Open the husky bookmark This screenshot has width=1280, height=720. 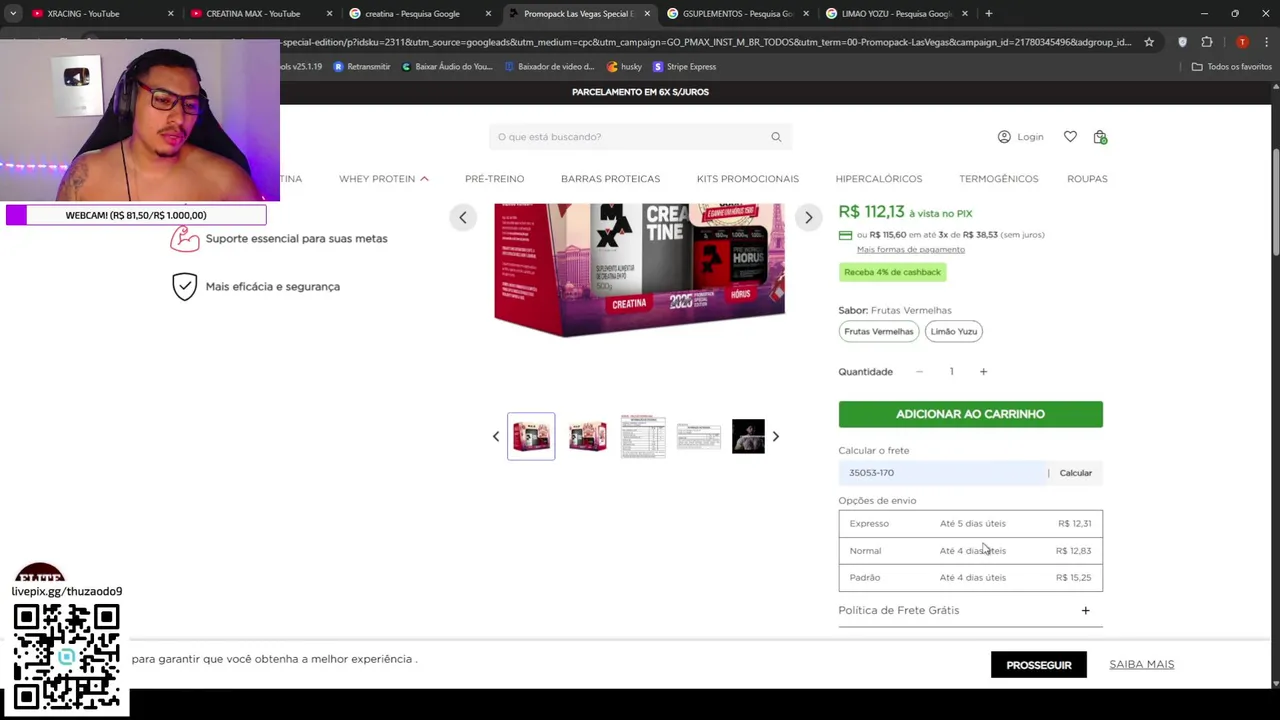point(624,67)
